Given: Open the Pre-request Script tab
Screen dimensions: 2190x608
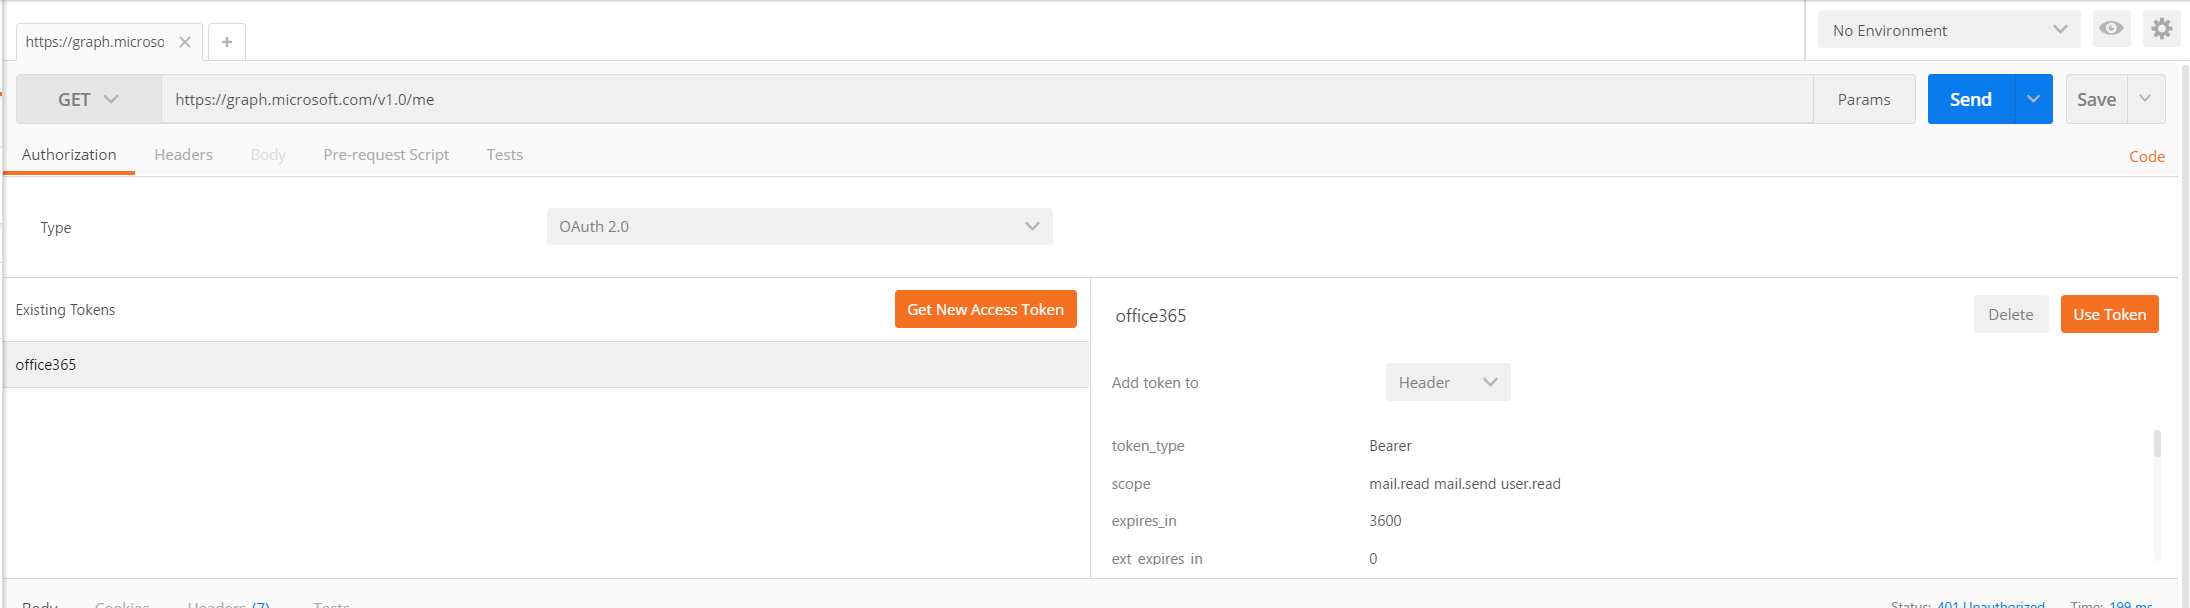Looking at the screenshot, I should (x=386, y=155).
